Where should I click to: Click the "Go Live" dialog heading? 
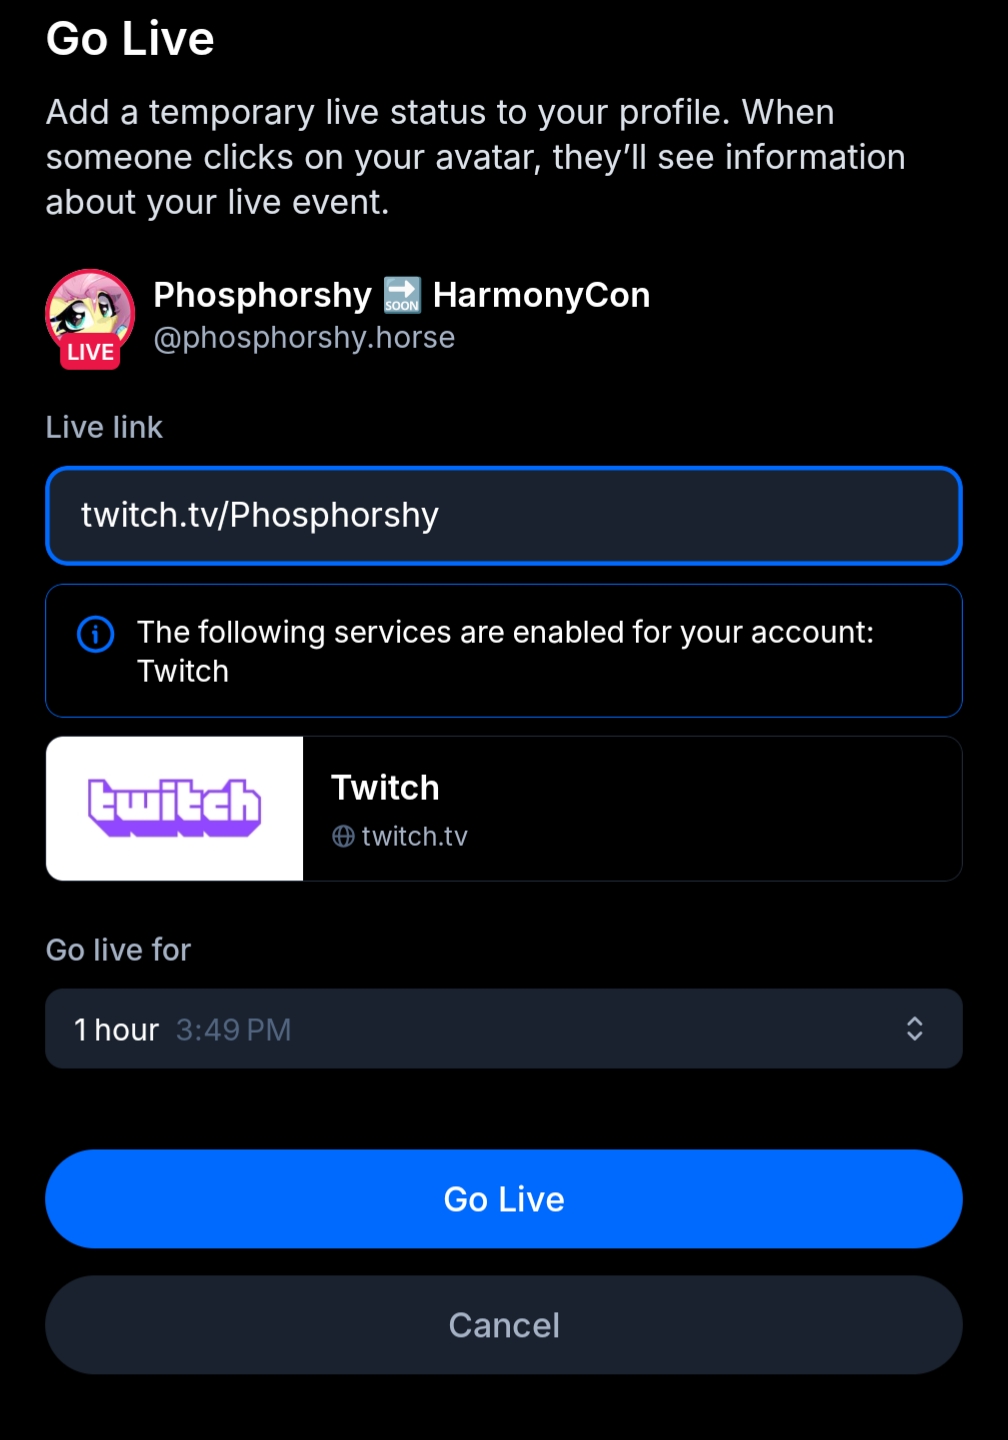(x=130, y=39)
